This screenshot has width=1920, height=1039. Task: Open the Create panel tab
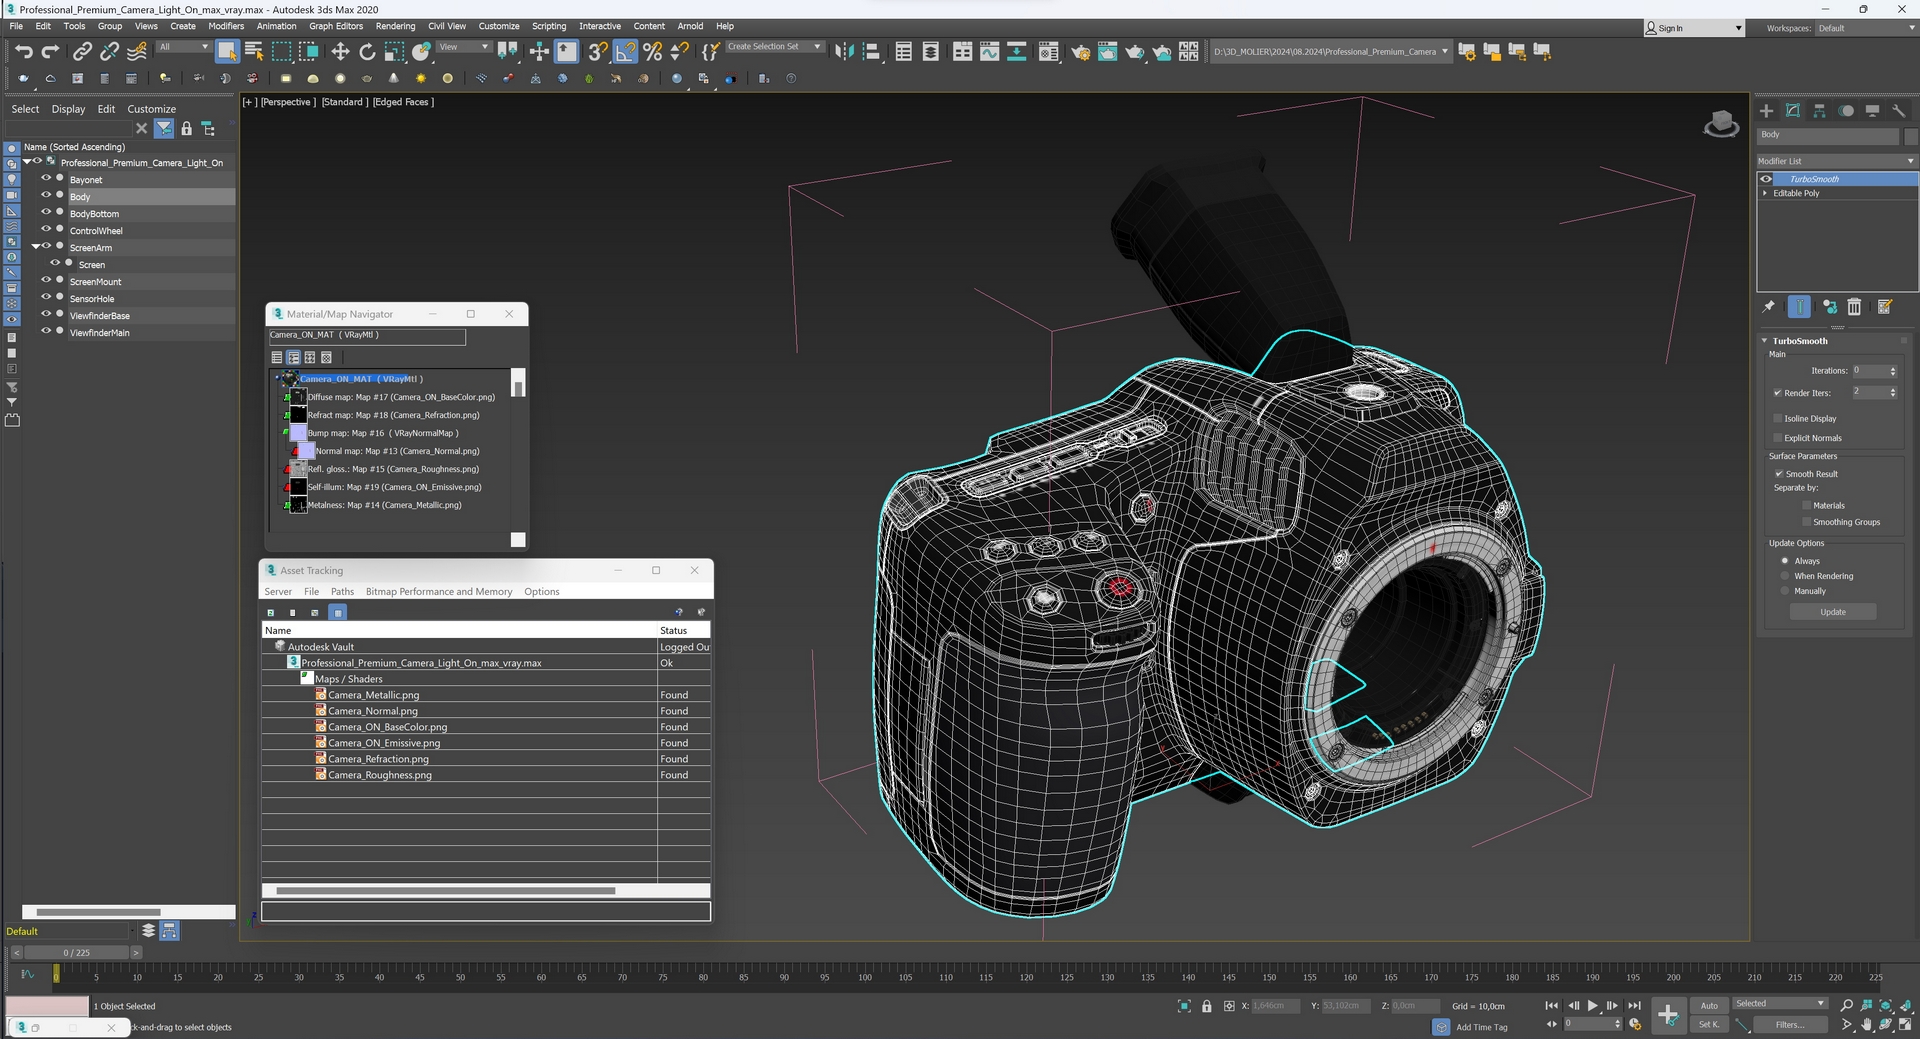tap(1766, 110)
